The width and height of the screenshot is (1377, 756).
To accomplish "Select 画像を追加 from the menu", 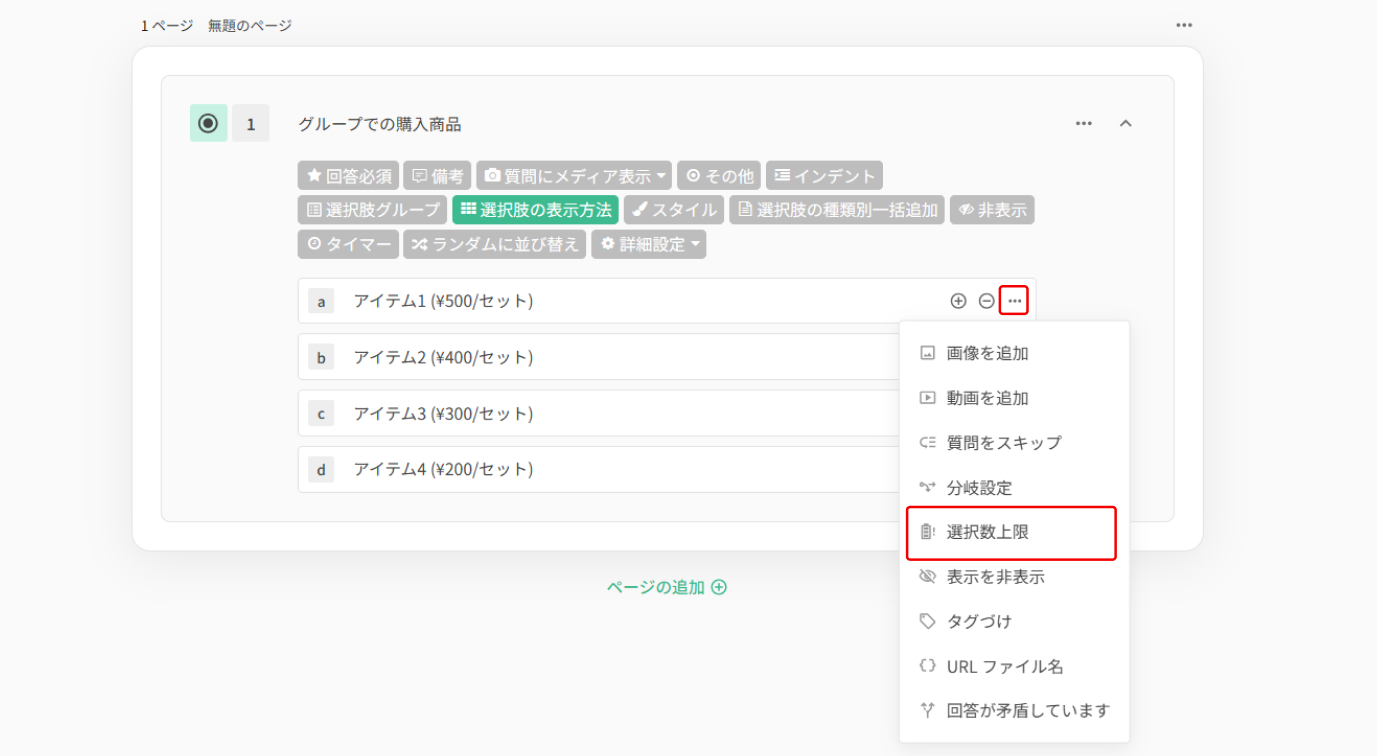I will click(x=1014, y=353).
